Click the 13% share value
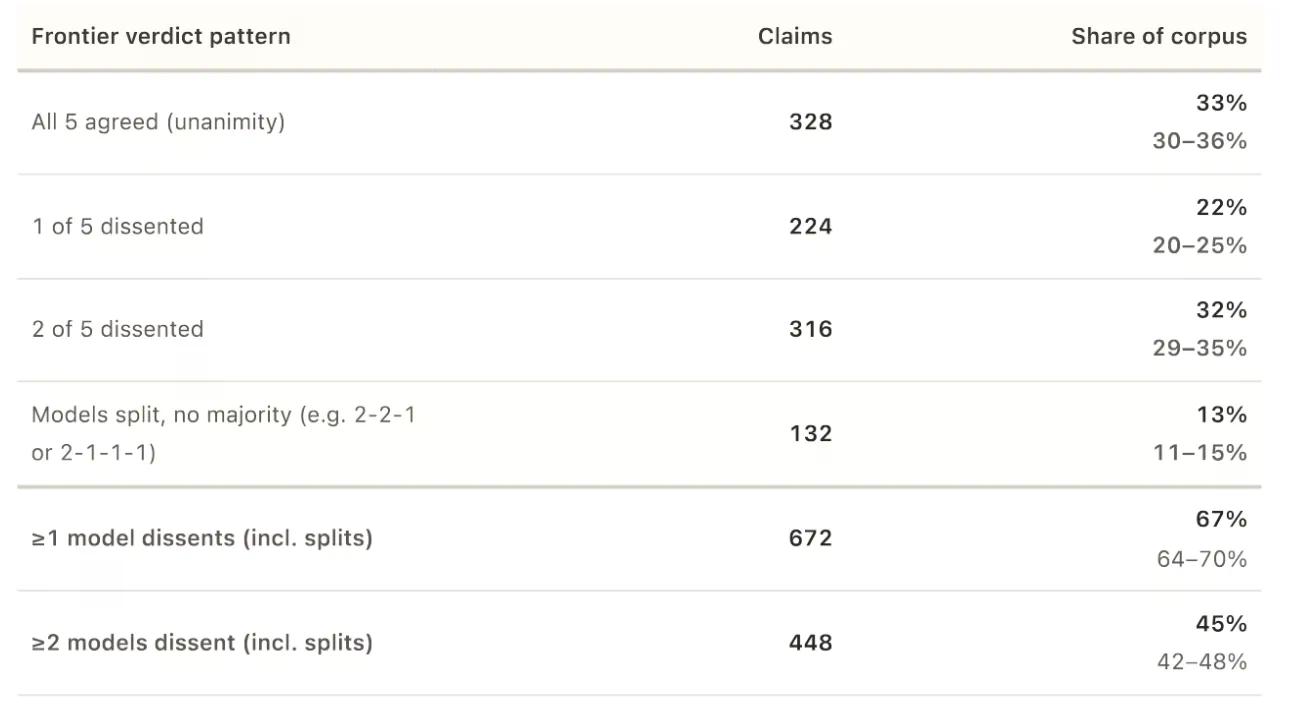 coord(1222,415)
